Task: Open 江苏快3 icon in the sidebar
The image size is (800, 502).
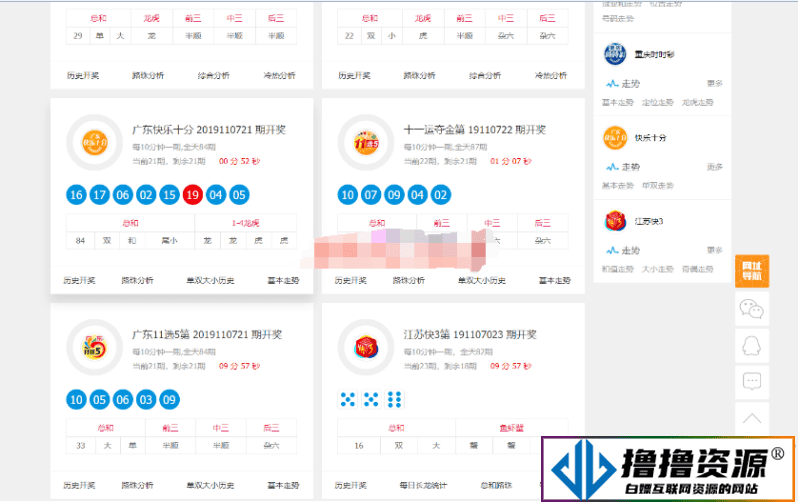Action: [x=615, y=221]
